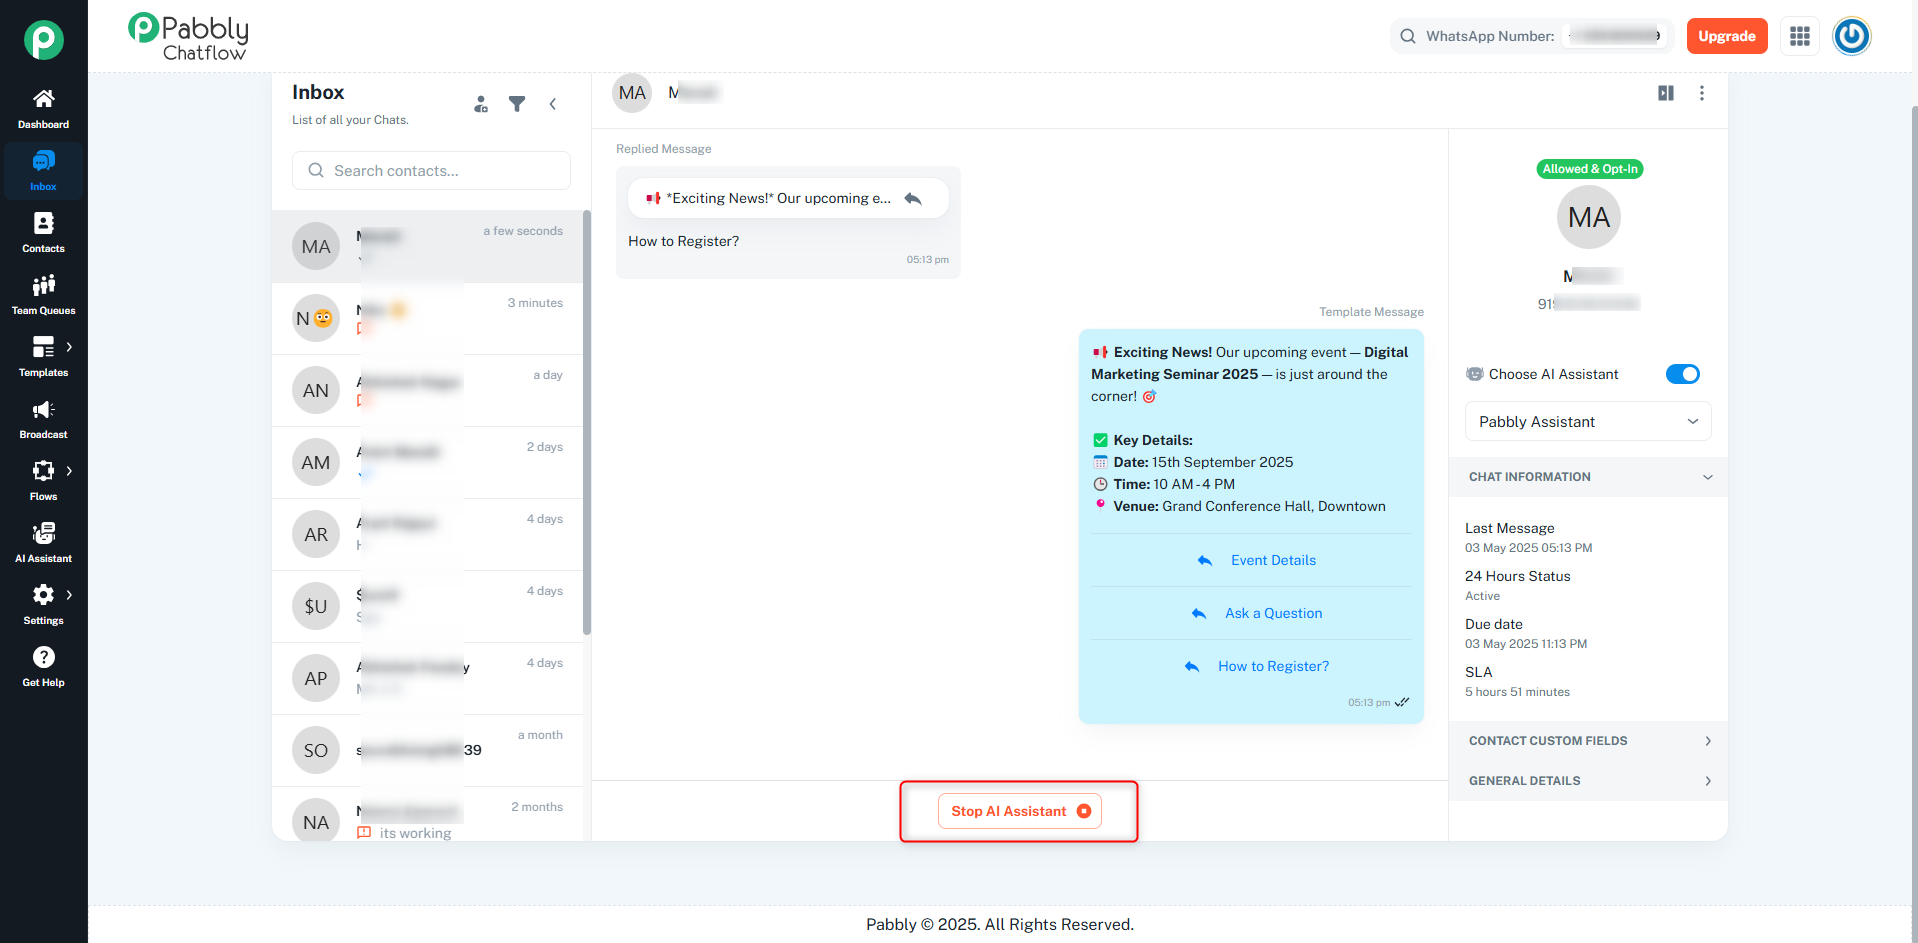Open the apps grid icon in header

pyautogui.click(x=1800, y=36)
